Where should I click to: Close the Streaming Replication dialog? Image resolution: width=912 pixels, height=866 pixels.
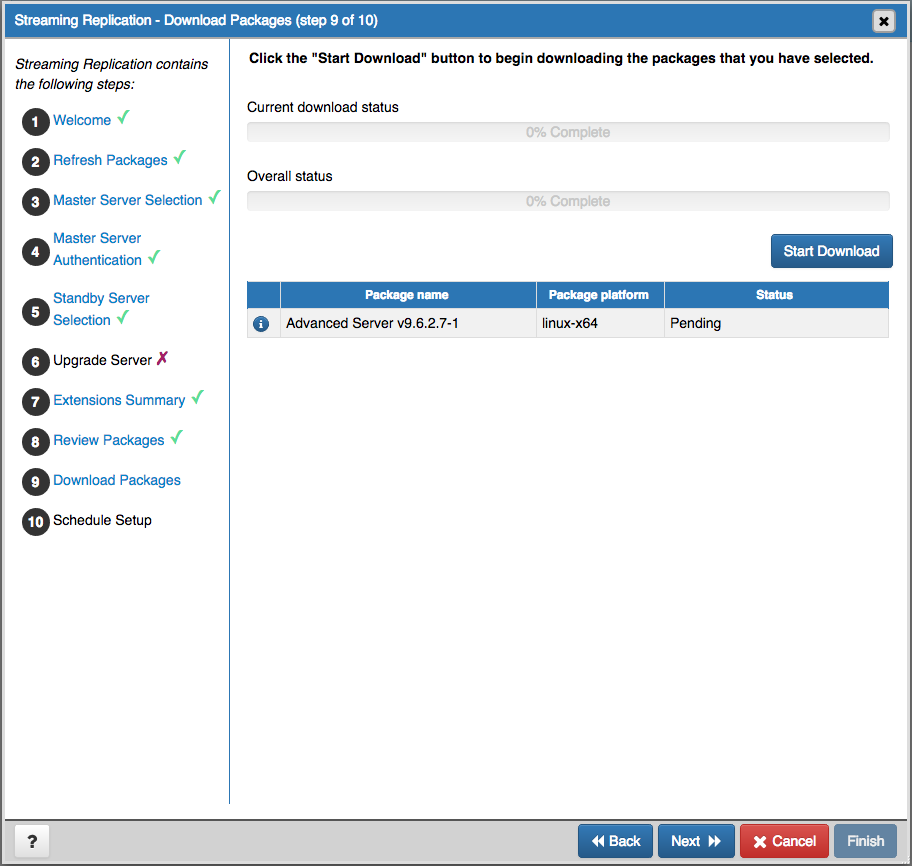click(x=884, y=22)
